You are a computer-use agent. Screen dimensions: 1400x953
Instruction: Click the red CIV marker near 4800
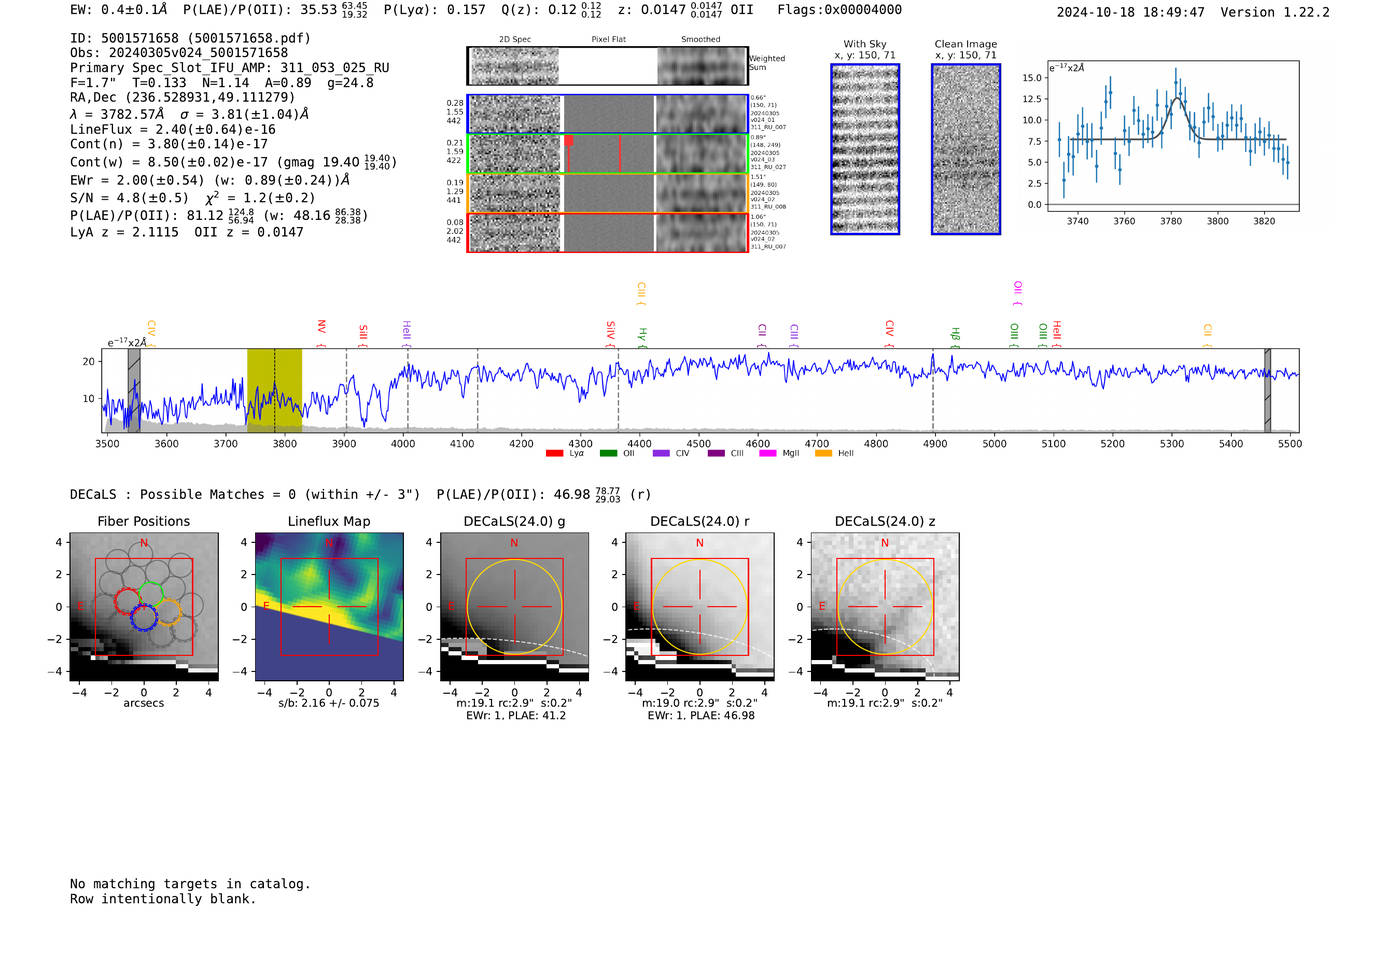point(889,332)
